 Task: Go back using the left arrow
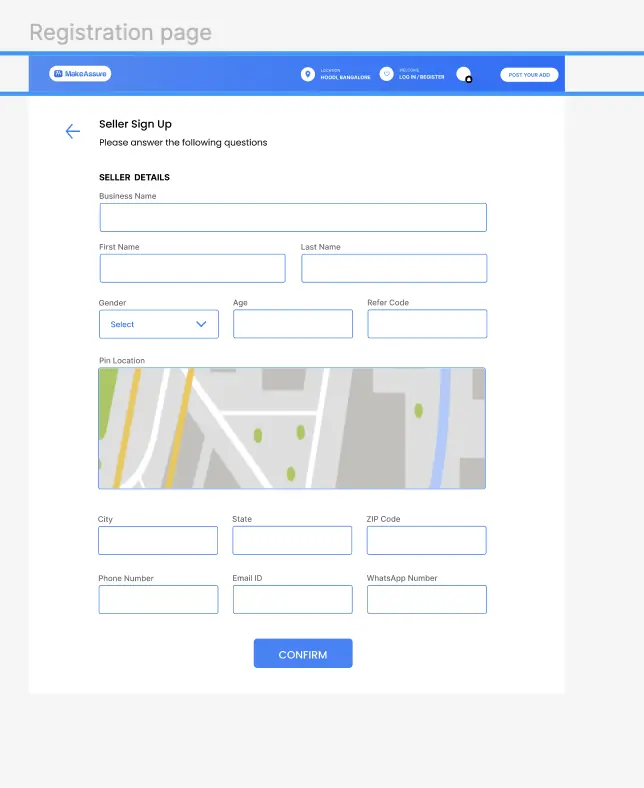pyautogui.click(x=73, y=131)
